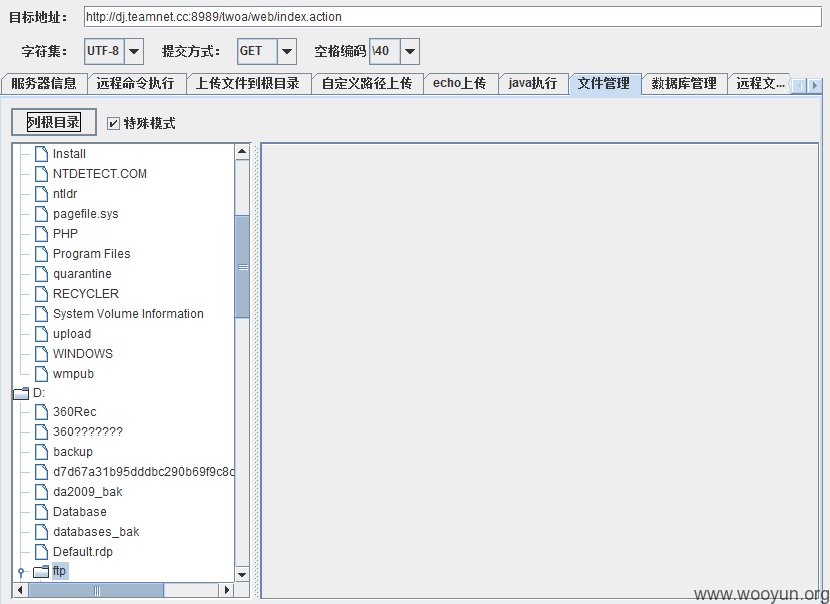Click the icon beside d7d67a31b95dddbc entry
The width and height of the screenshot is (830, 604).
tap(41, 472)
